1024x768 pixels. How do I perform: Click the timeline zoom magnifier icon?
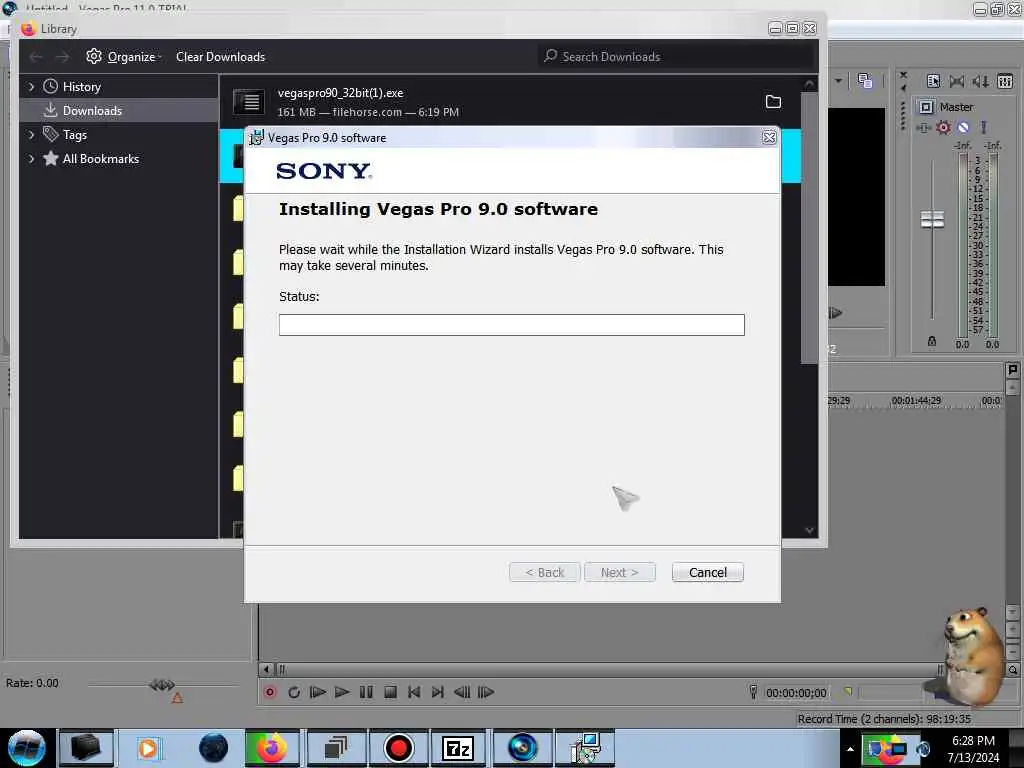[1012, 670]
